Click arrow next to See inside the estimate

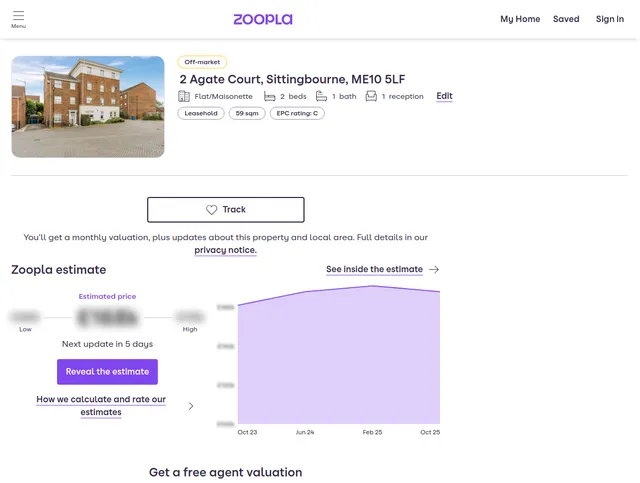tap(434, 270)
